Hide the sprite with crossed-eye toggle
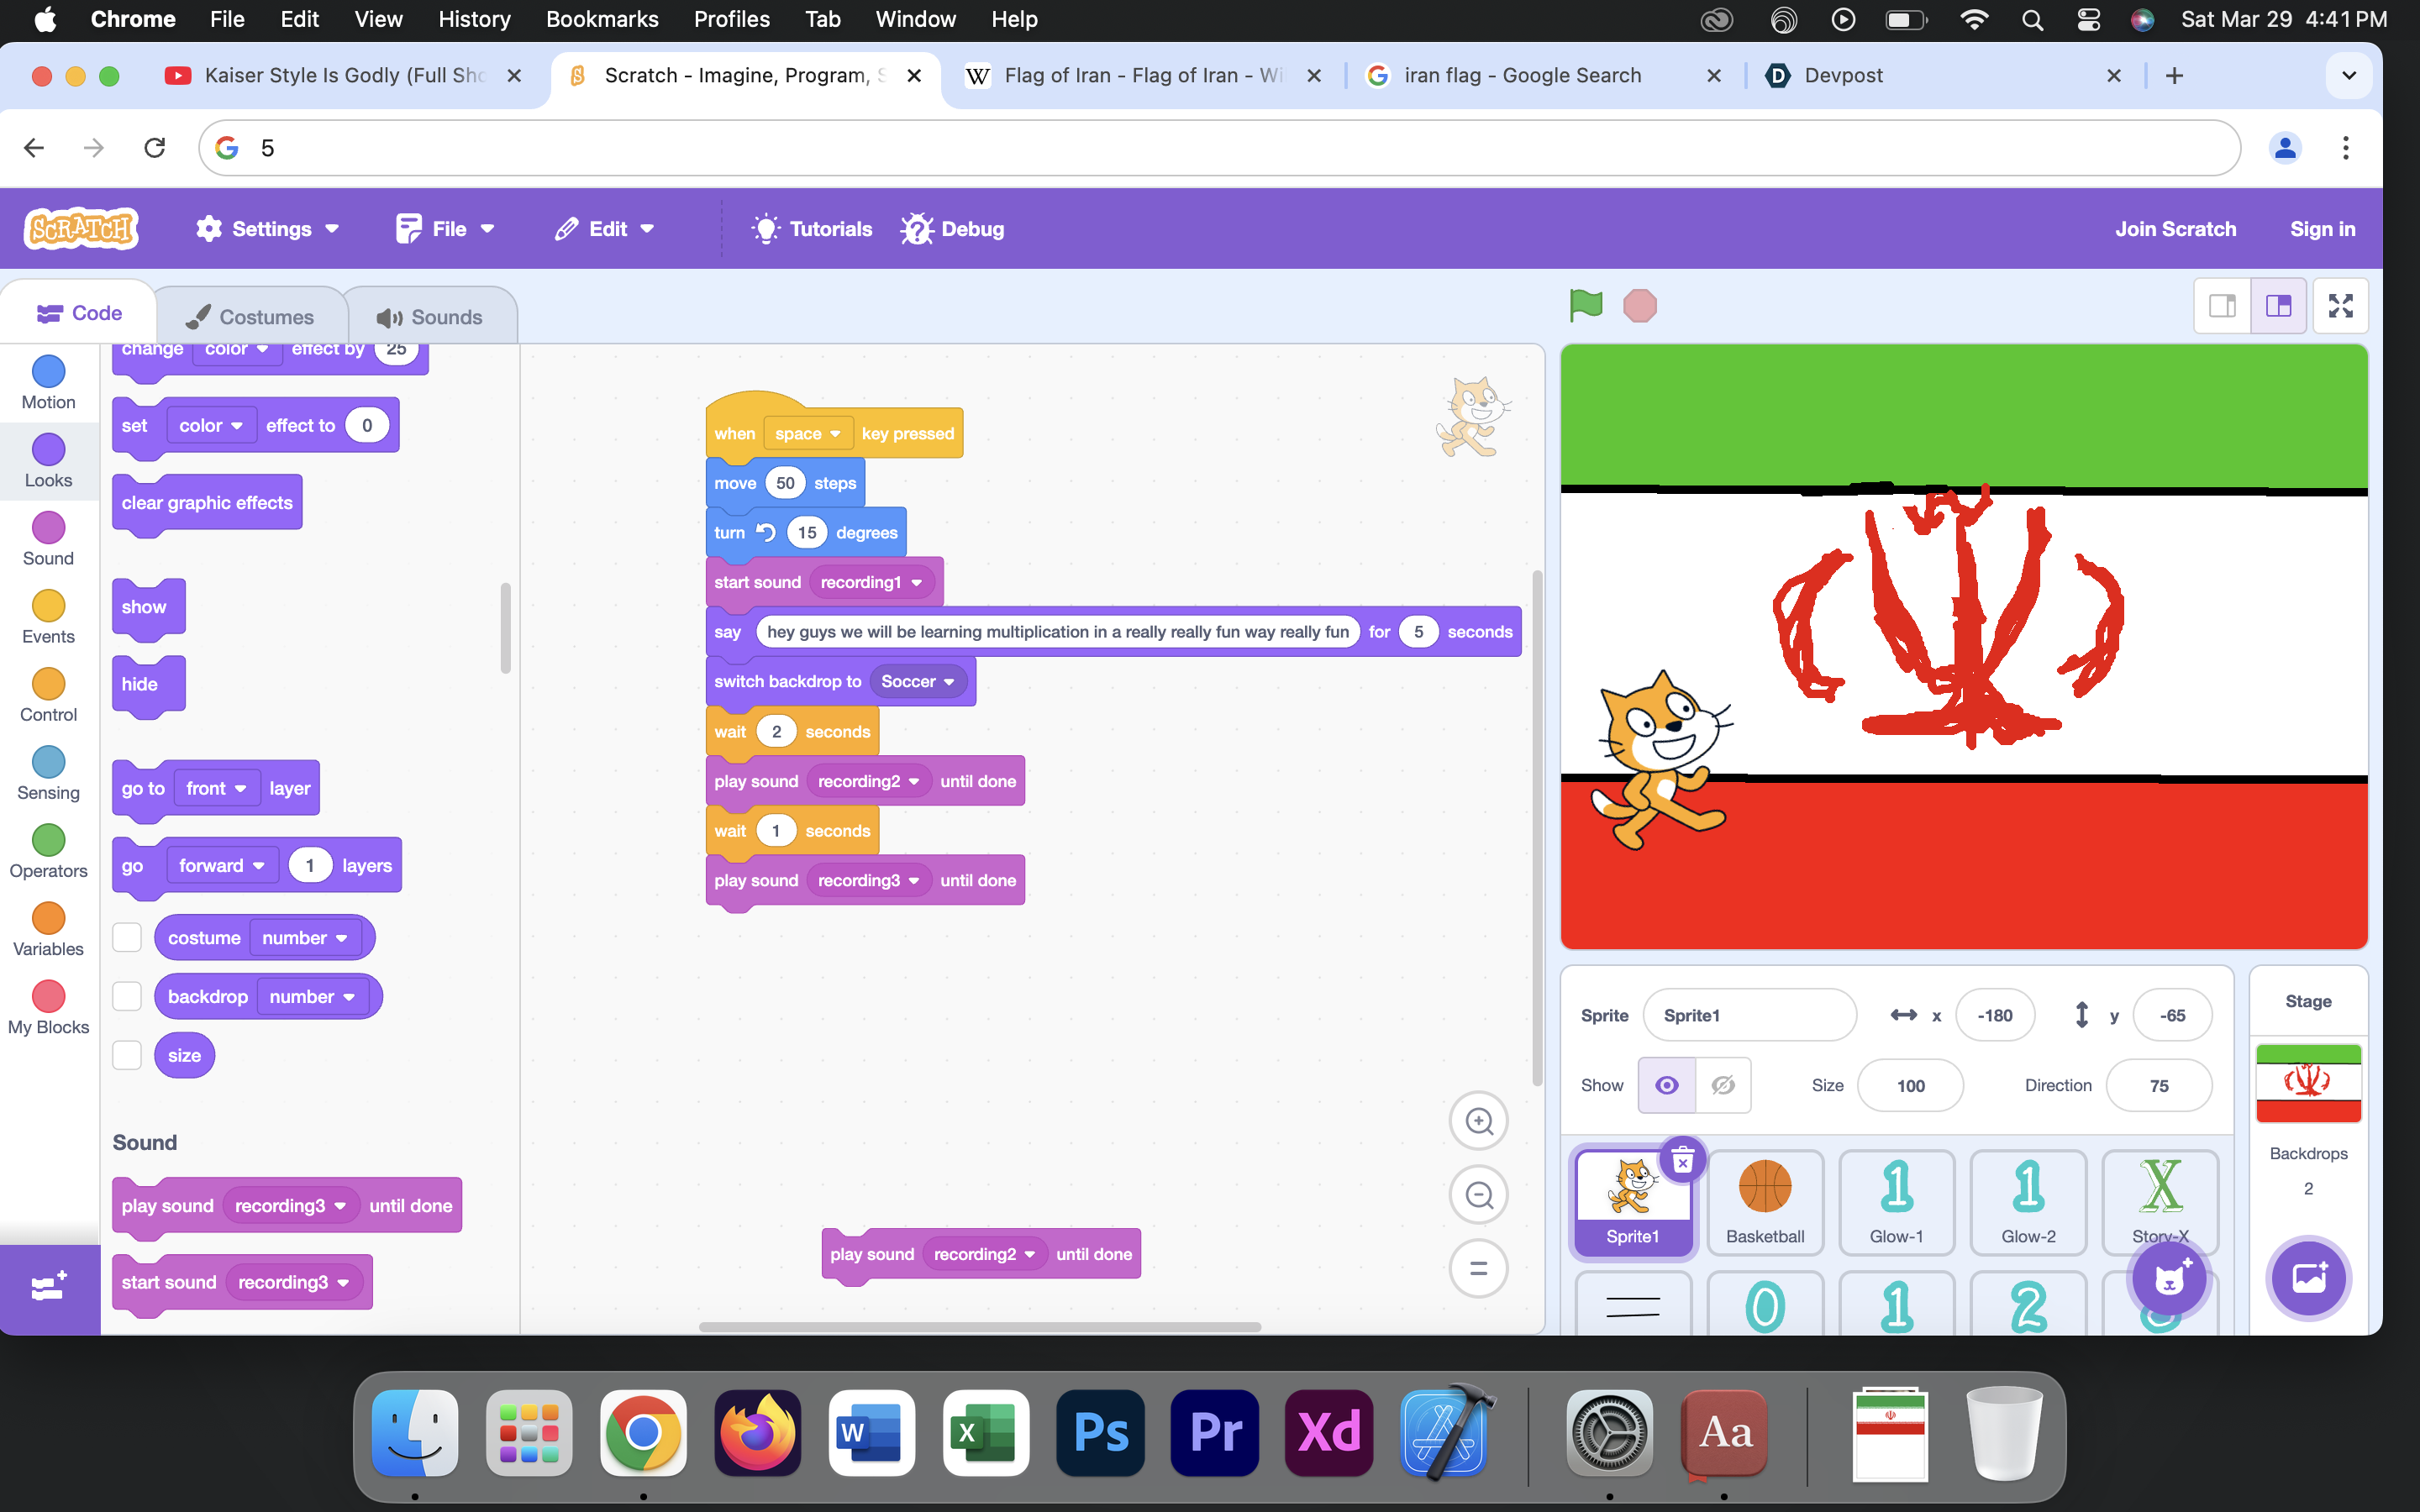The height and width of the screenshot is (1512, 2420). [1723, 1085]
